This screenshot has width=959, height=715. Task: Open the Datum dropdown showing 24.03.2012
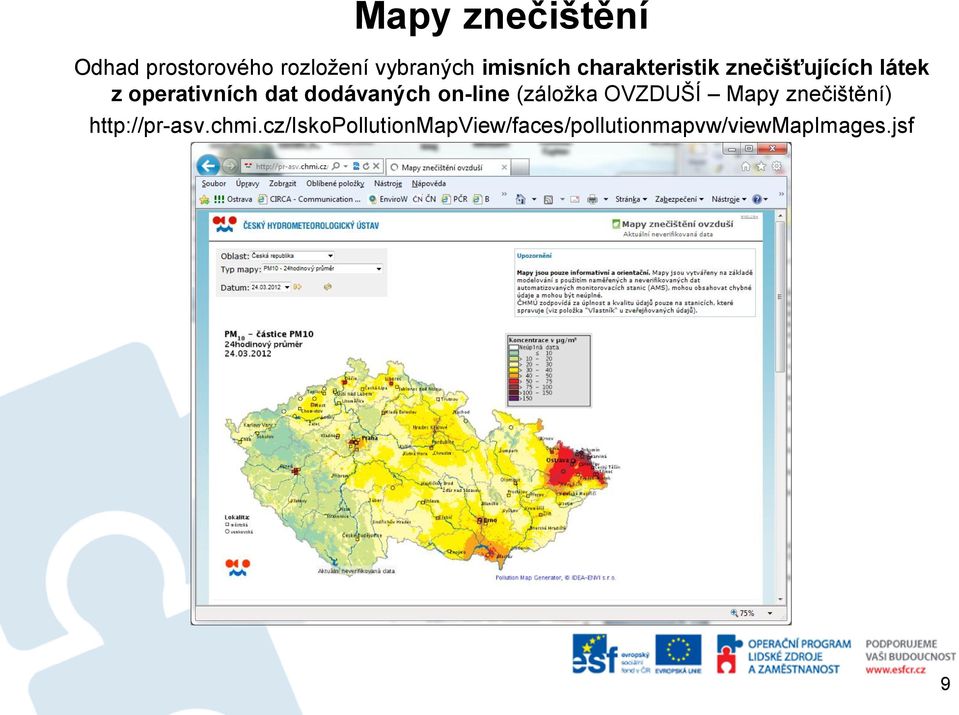[270, 287]
